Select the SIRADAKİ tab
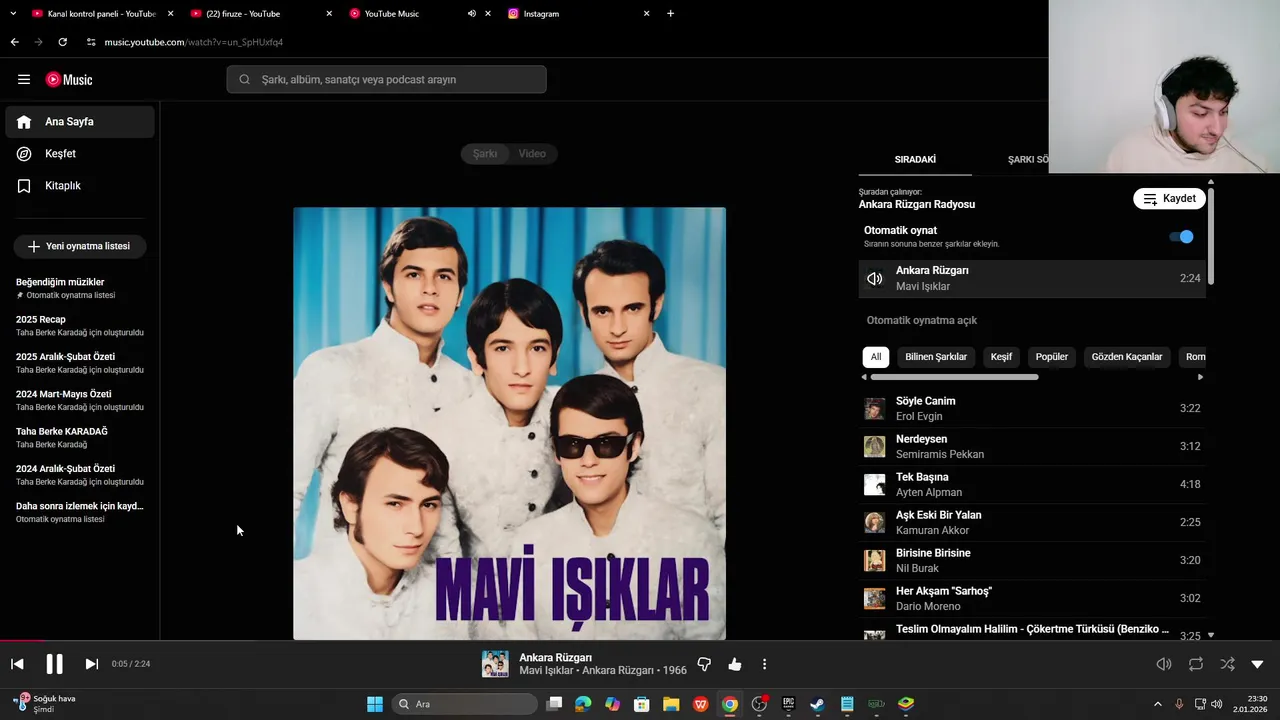The height and width of the screenshot is (720, 1280). (915, 159)
